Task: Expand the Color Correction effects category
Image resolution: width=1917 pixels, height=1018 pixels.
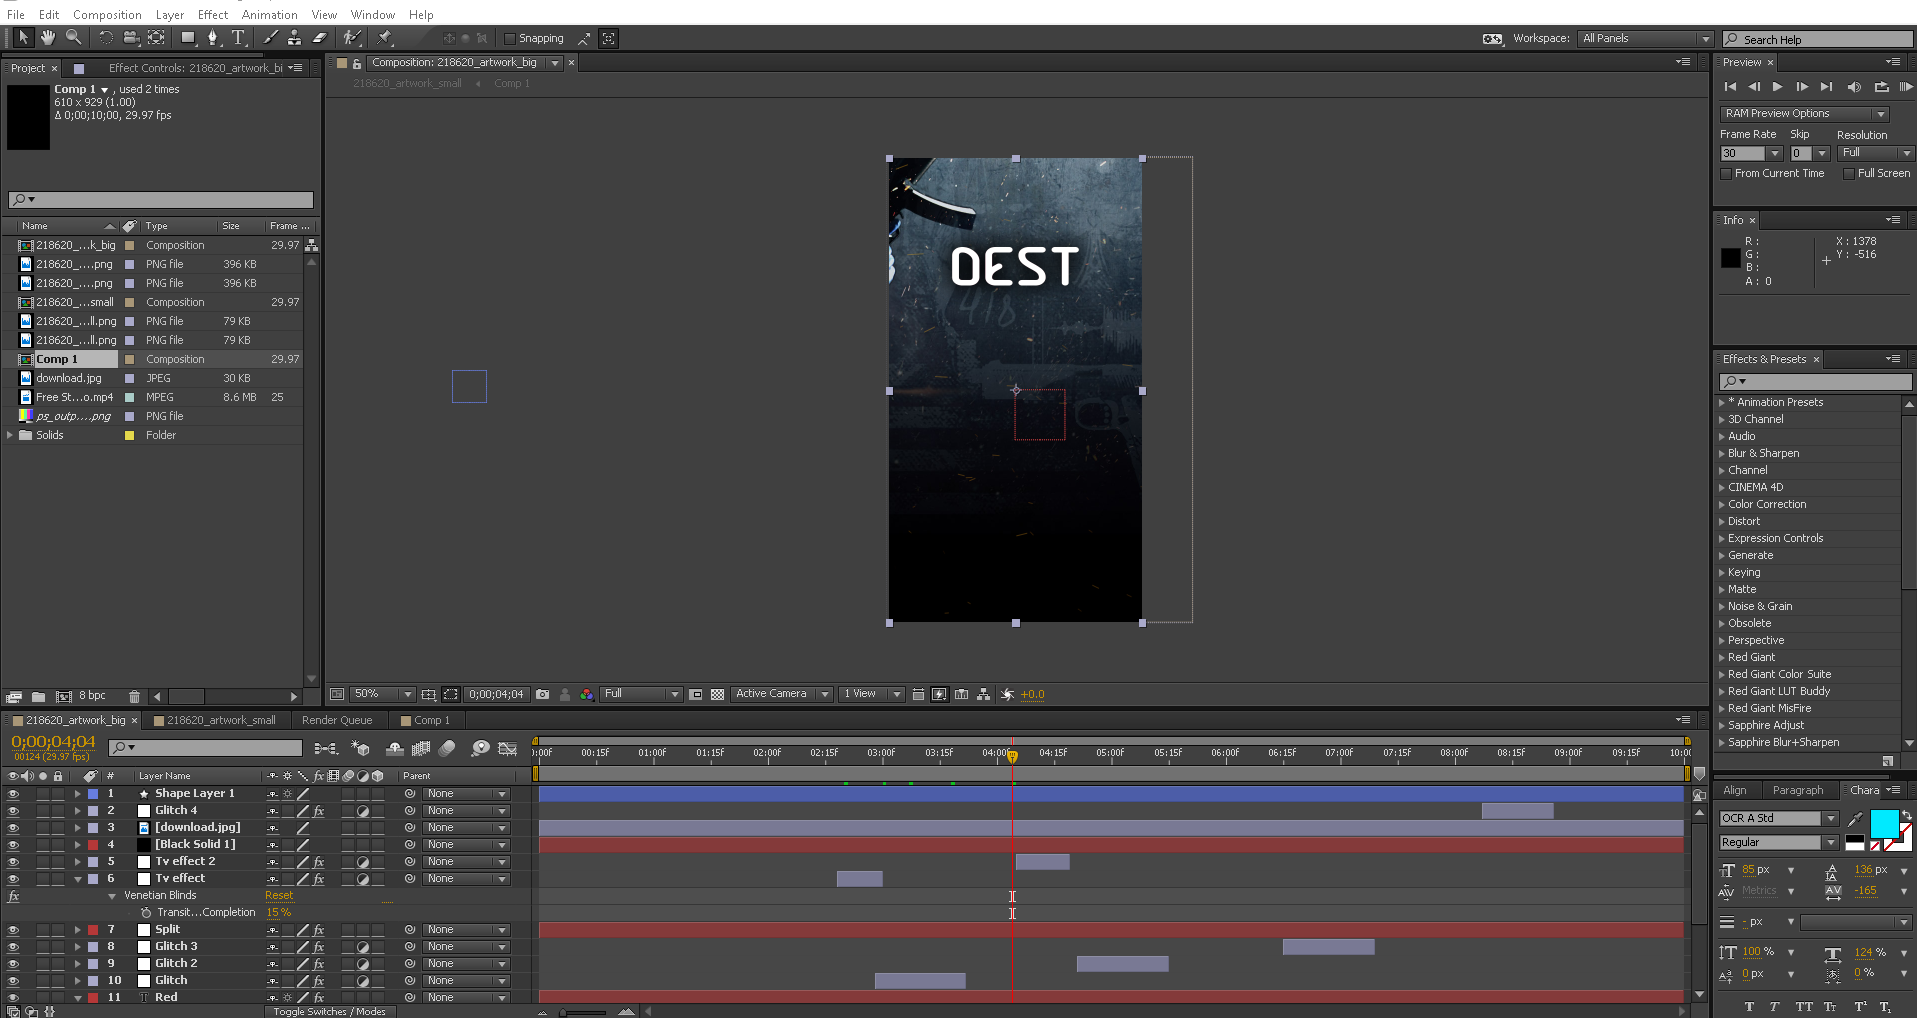Action: click(1722, 505)
